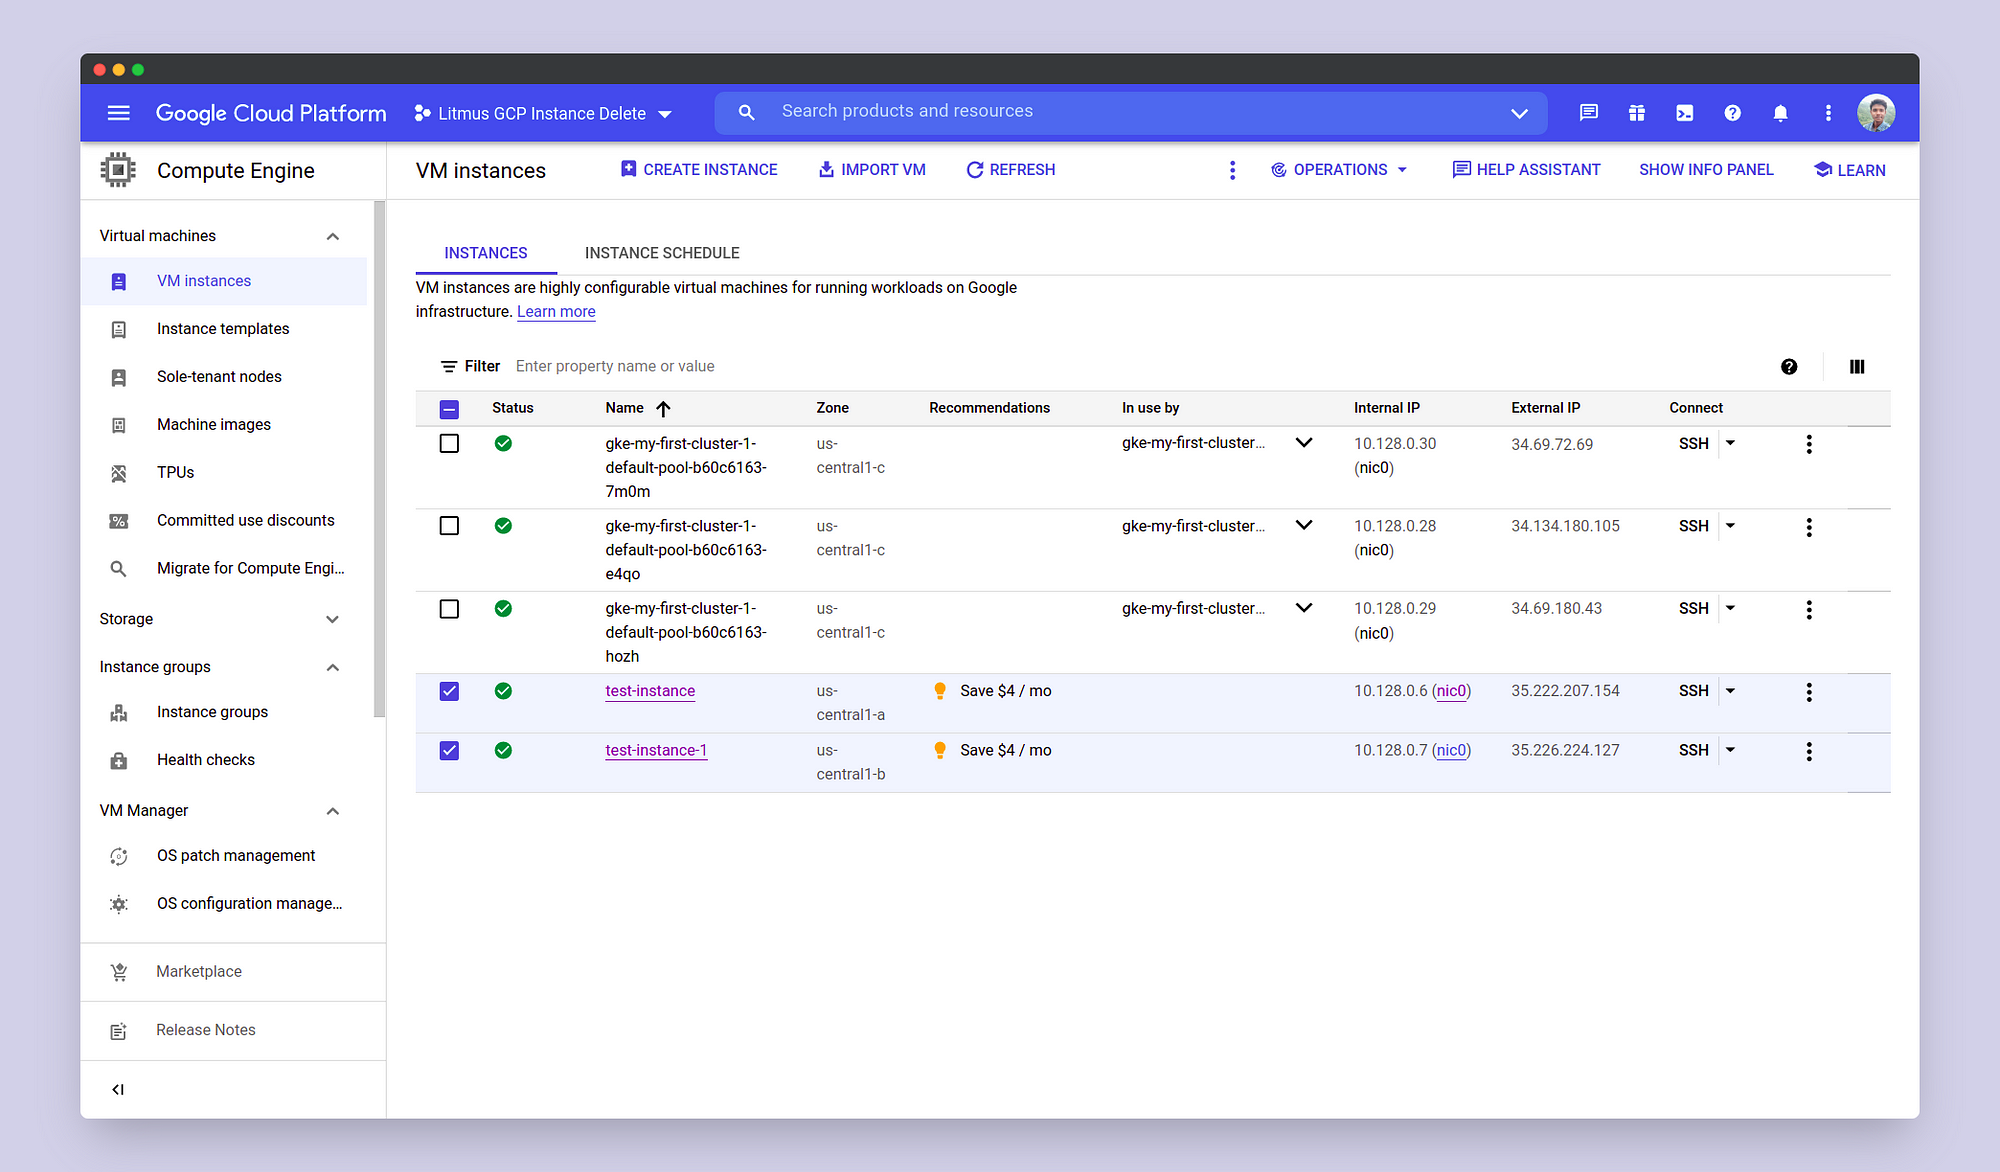
Task: Click Show Info Panel
Action: point(1706,170)
